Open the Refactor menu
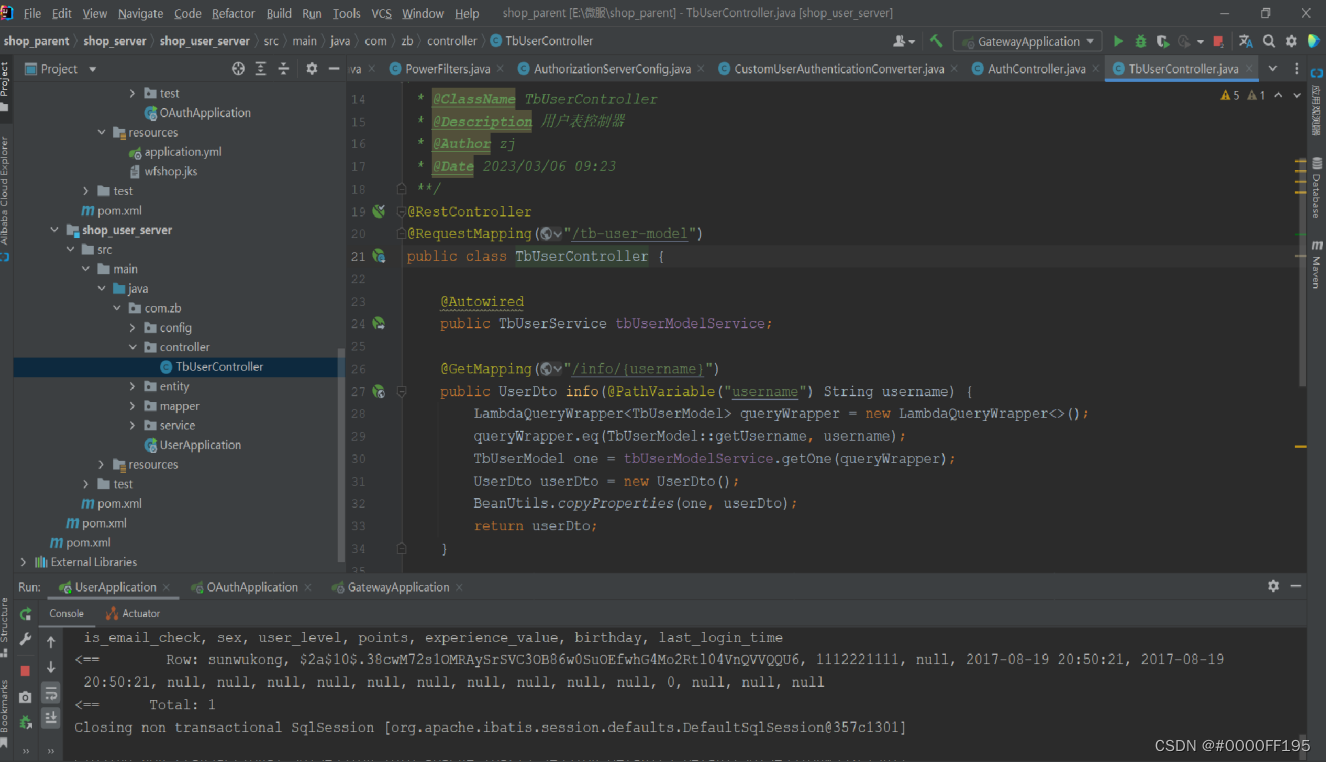The height and width of the screenshot is (762, 1326). pyautogui.click(x=232, y=13)
